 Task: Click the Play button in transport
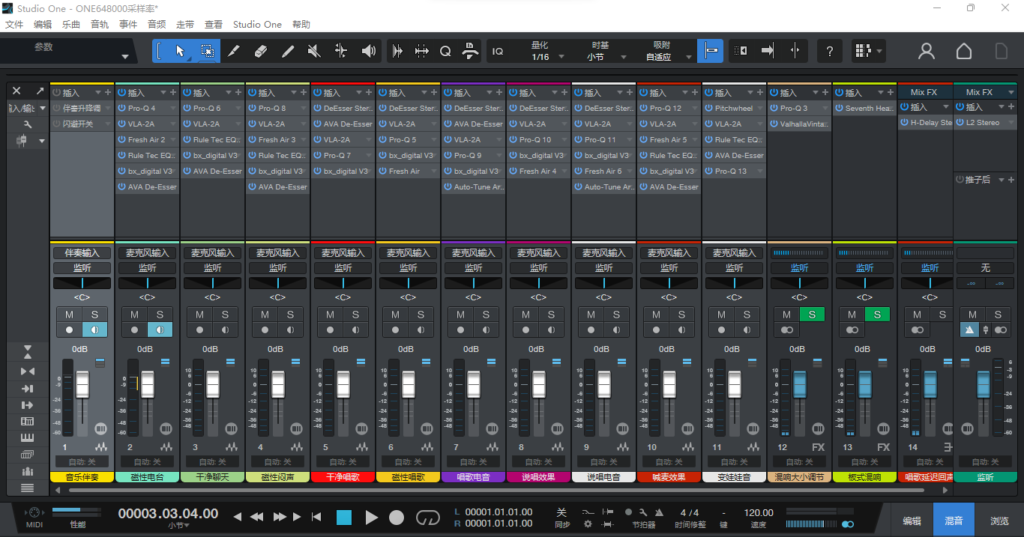coord(371,517)
